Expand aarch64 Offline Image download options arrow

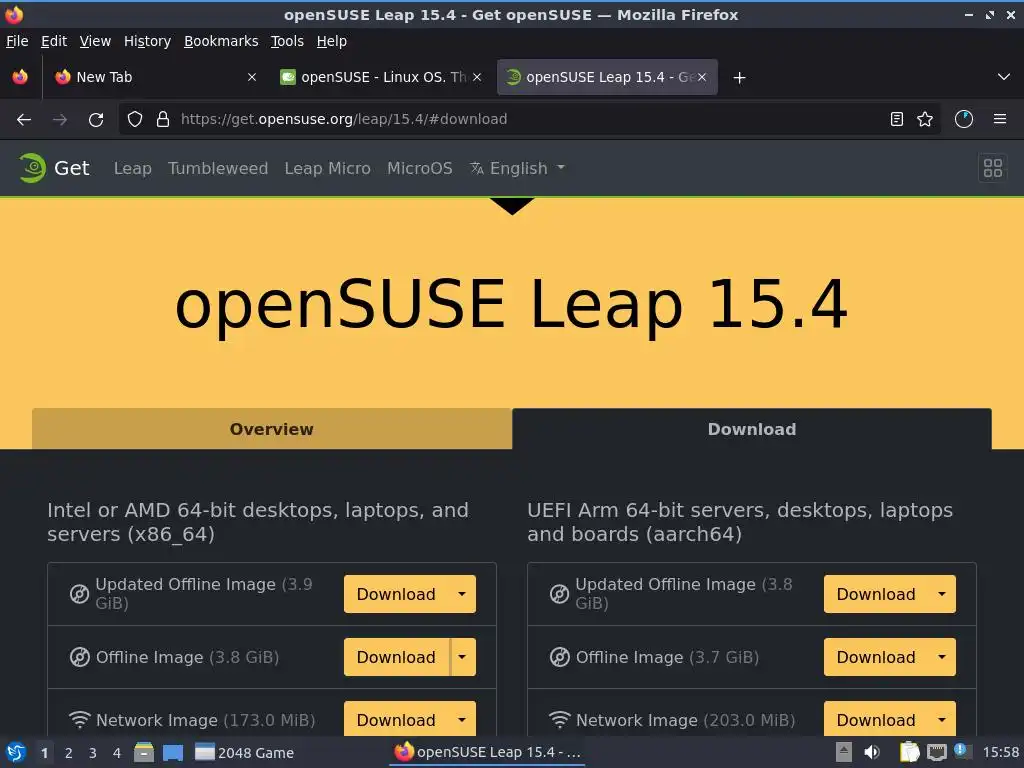[x=942, y=657]
